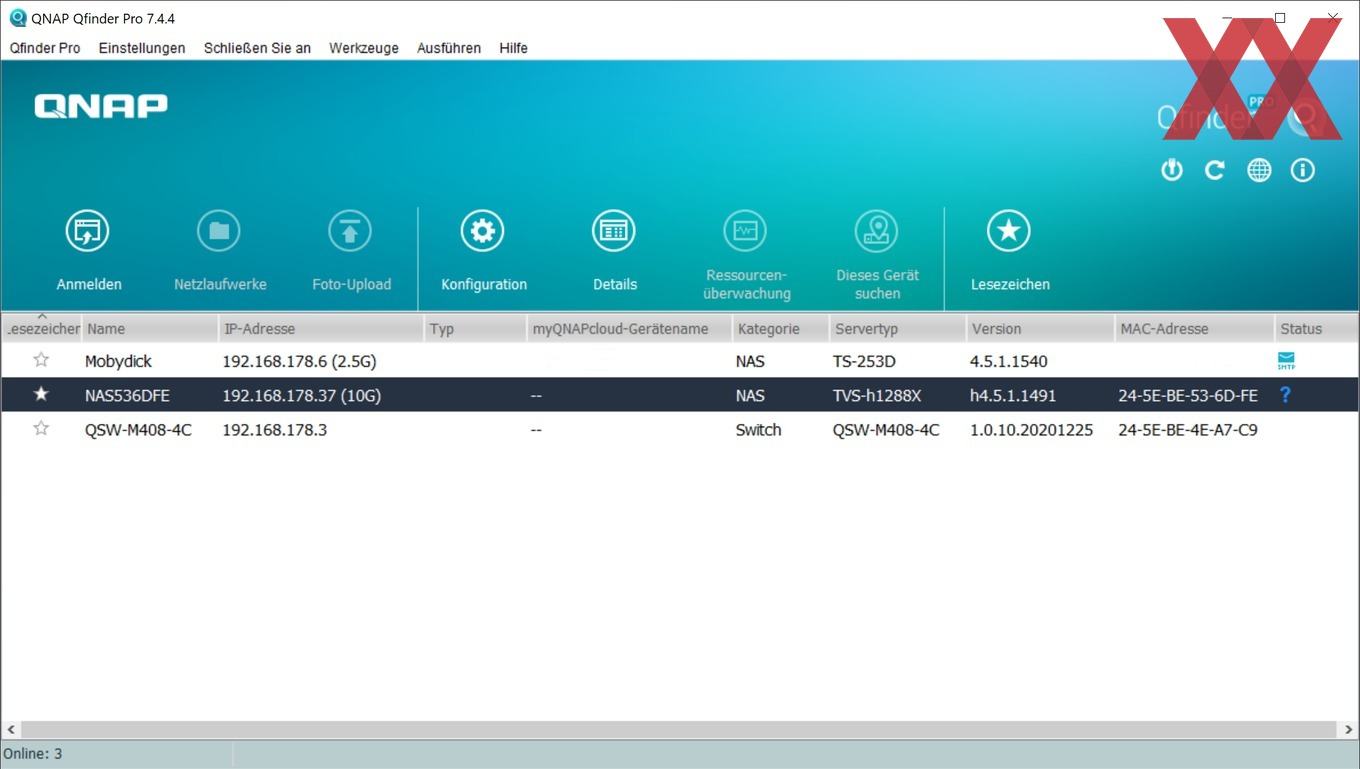Viewport: 1360px width, 769px height.
Task: Open the Einstellungen menu
Action: coord(142,48)
